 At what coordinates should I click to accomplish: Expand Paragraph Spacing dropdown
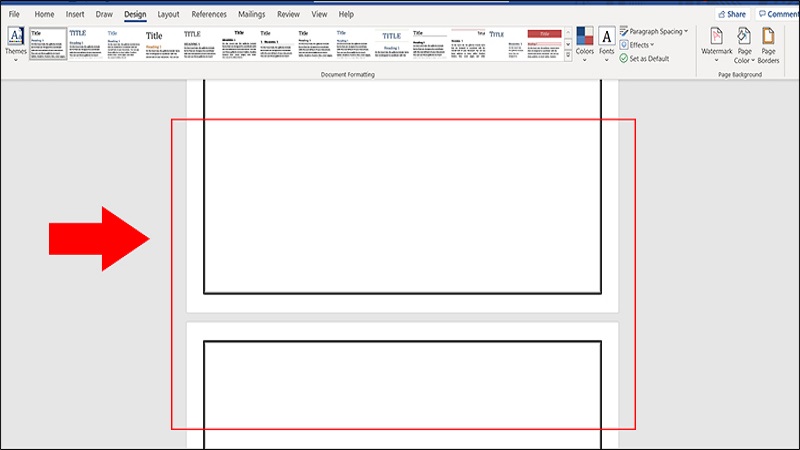657,31
